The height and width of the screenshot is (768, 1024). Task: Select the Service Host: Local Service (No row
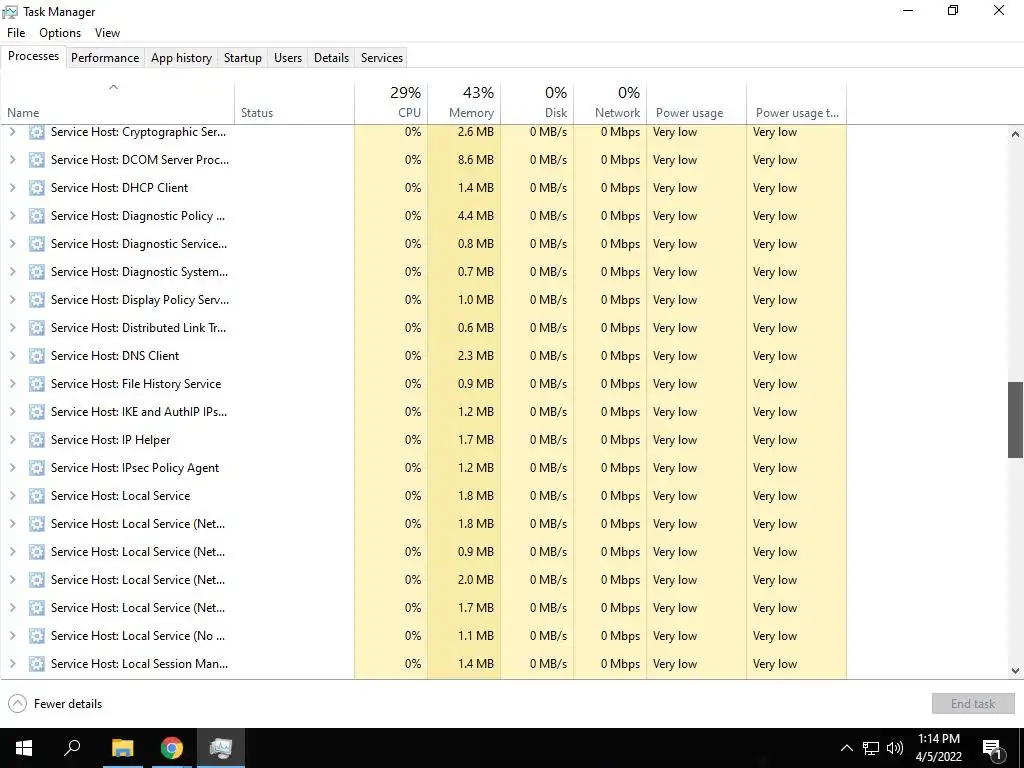coord(138,636)
